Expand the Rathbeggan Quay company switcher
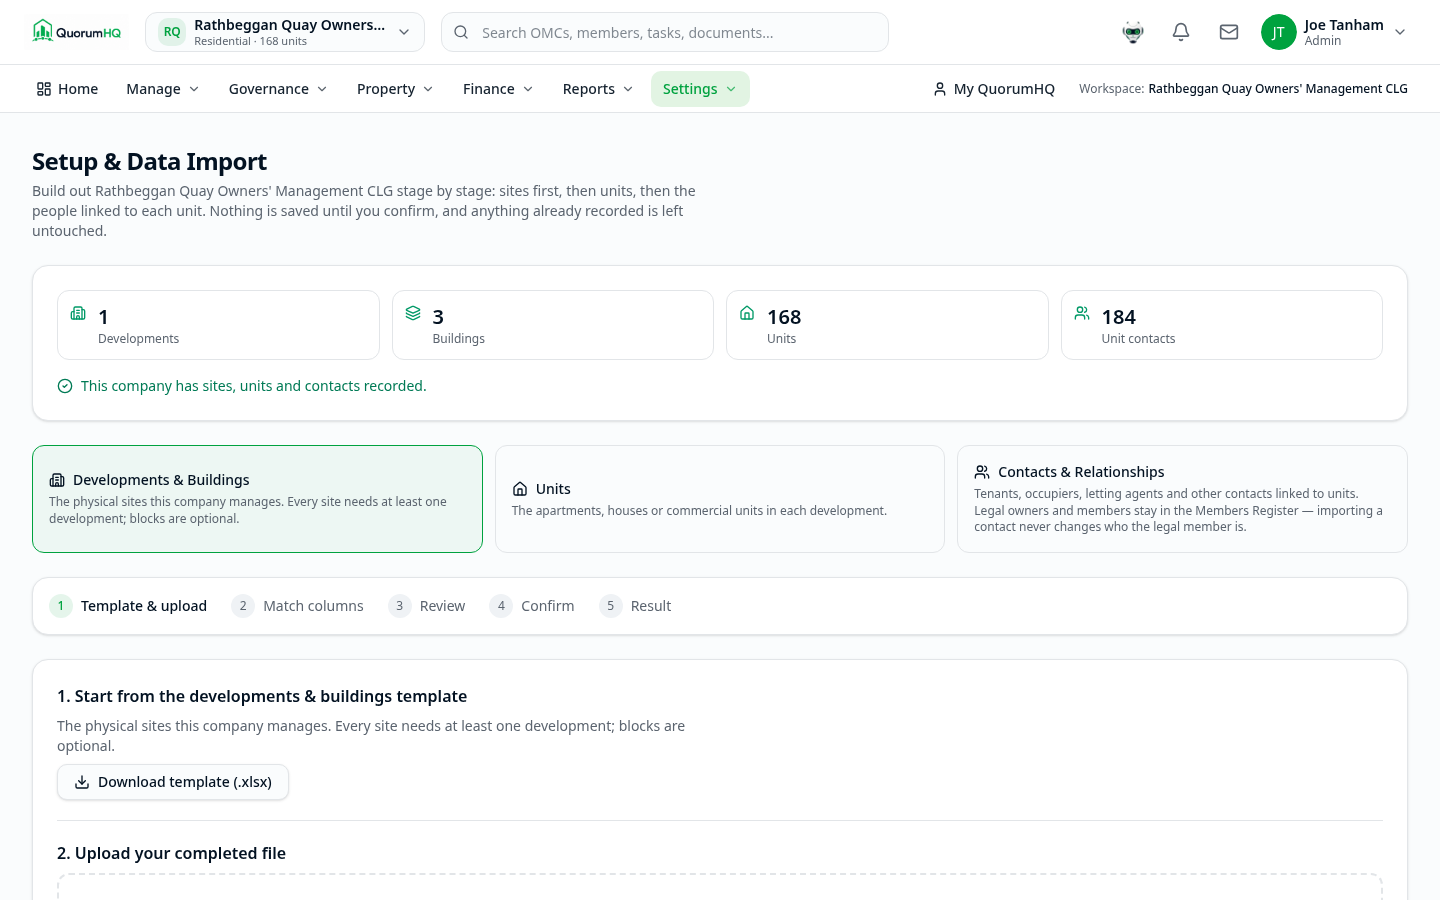 (285, 32)
